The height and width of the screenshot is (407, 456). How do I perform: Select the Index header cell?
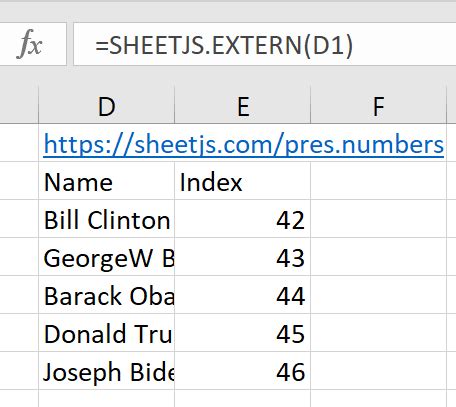tap(243, 182)
